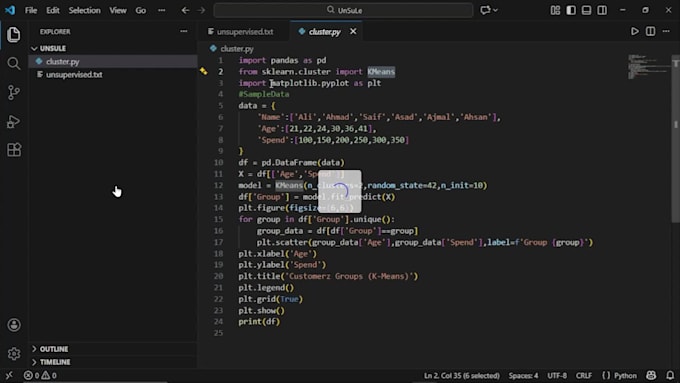This screenshot has width=680, height=383.
Task: Open the remote window indicator in status bar
Action: point(9,375)
